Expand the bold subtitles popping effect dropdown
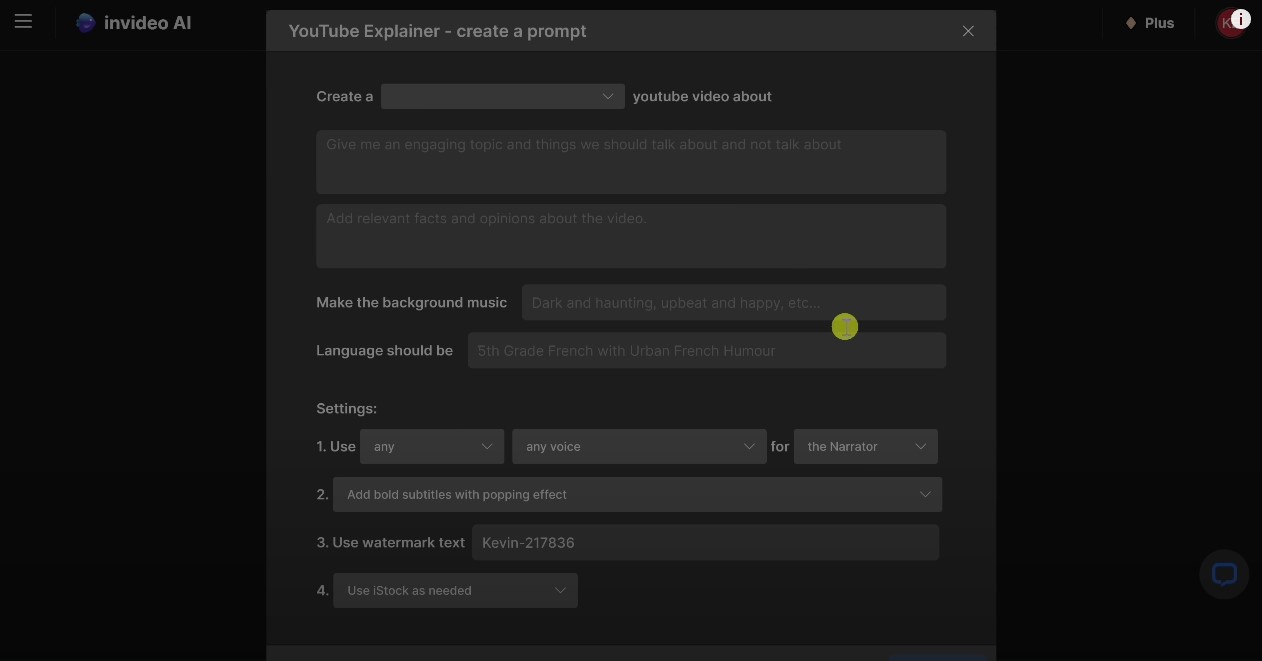The width and height of the screenshot is (1262, 661). point(637,494)
